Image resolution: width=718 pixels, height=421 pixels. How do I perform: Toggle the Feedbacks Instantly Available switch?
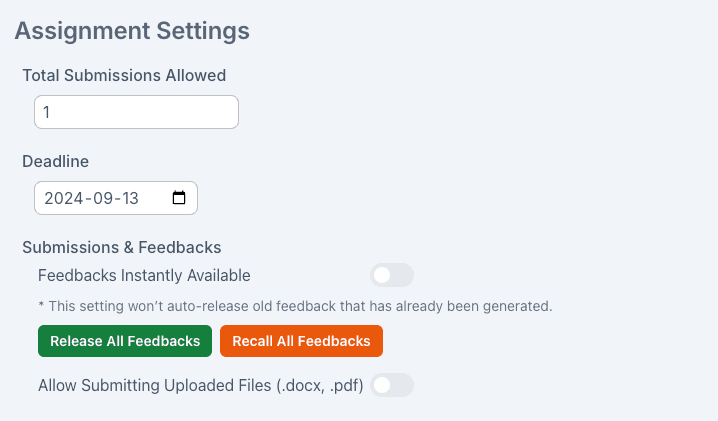coord(392,275)
